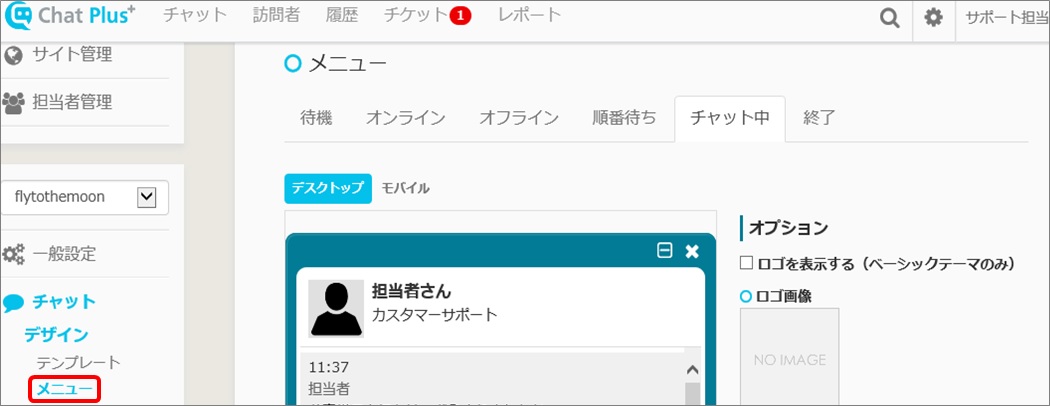Open 担当者管理 in the sidebar

pos(72,103)
